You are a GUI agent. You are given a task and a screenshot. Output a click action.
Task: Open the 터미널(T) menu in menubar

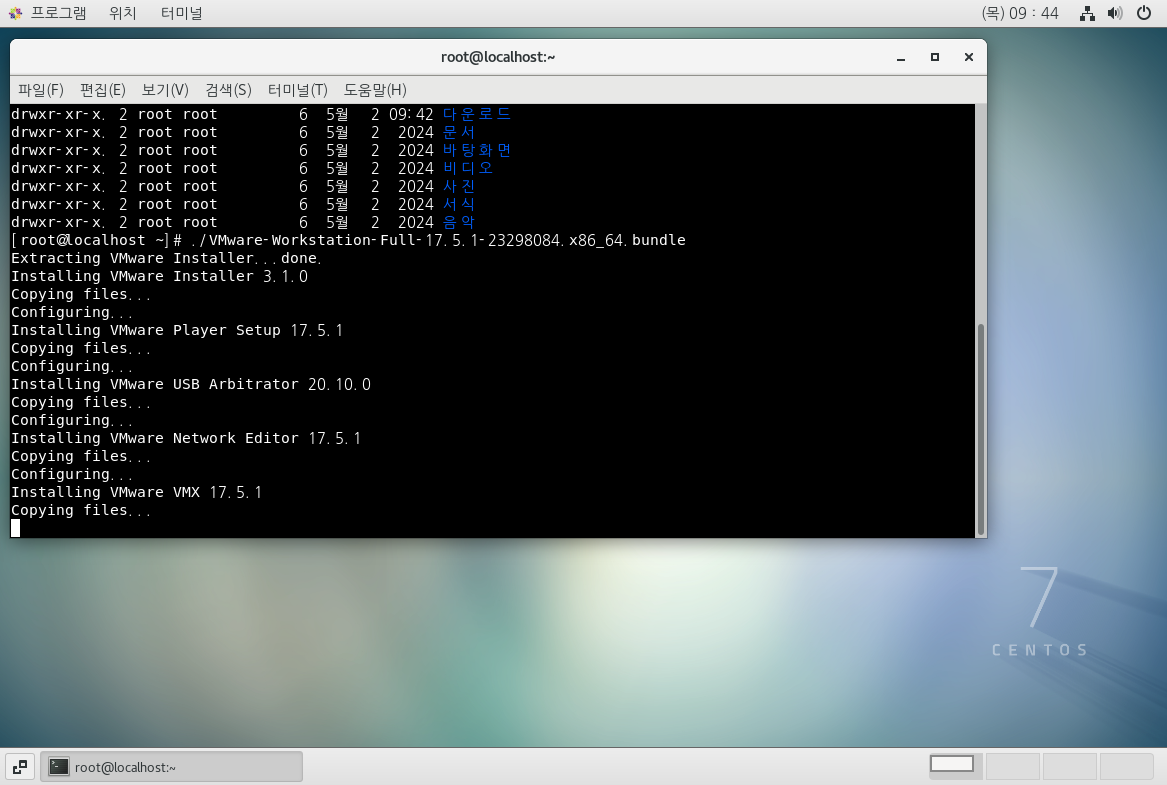click(x=298, y=90)
